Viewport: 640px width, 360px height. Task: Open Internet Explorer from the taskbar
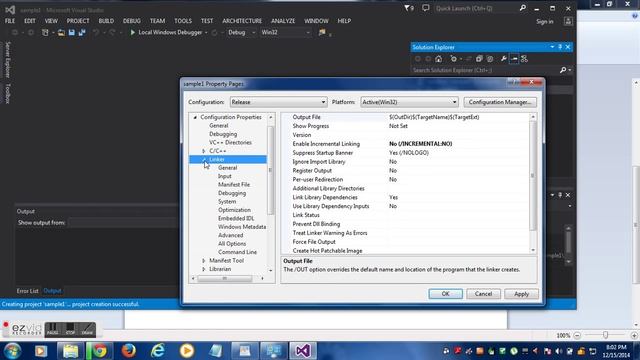(158, 351)
